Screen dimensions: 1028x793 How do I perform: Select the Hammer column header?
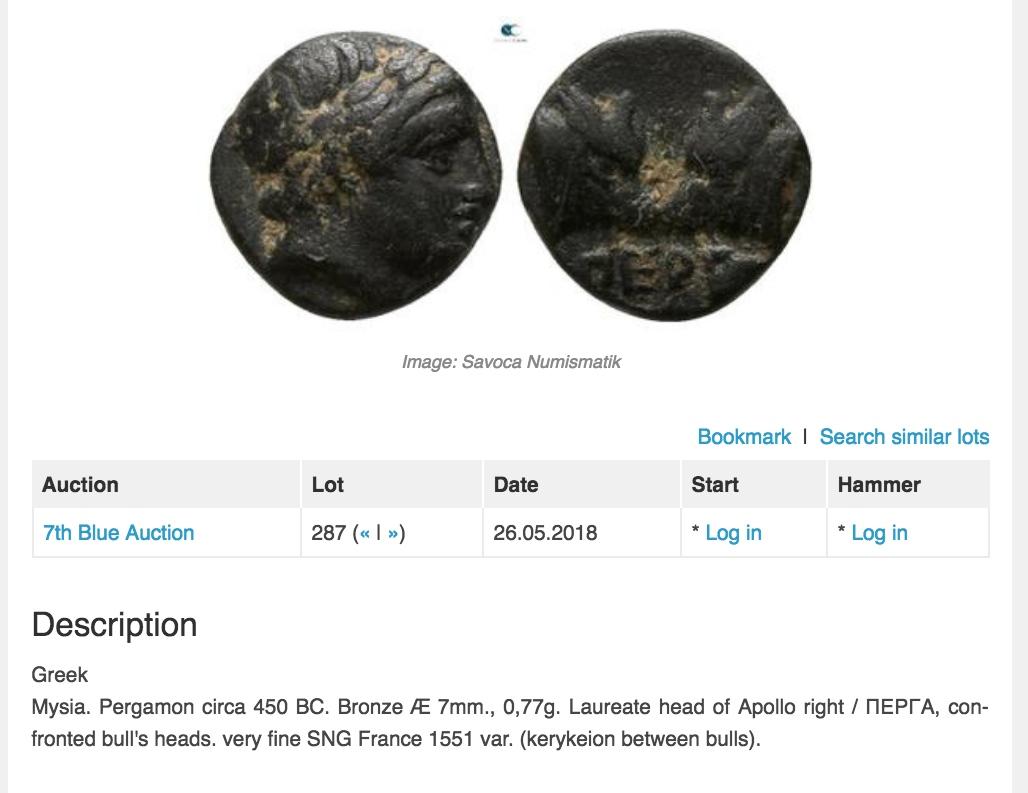pos(879,485)
